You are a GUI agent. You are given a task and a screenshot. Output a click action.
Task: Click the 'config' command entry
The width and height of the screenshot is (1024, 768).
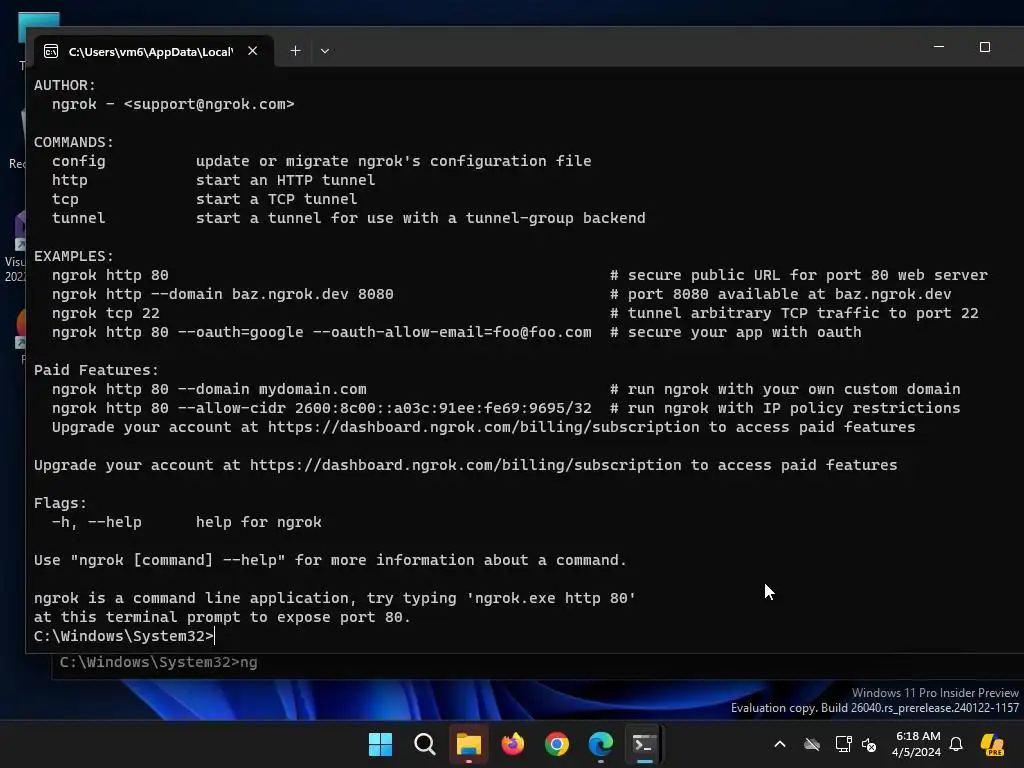[x=78, y=161]
